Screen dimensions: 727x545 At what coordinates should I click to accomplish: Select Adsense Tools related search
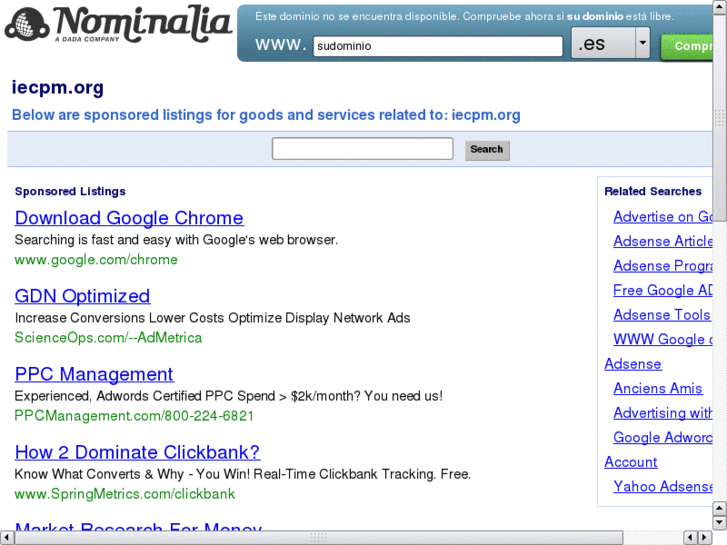662,315
